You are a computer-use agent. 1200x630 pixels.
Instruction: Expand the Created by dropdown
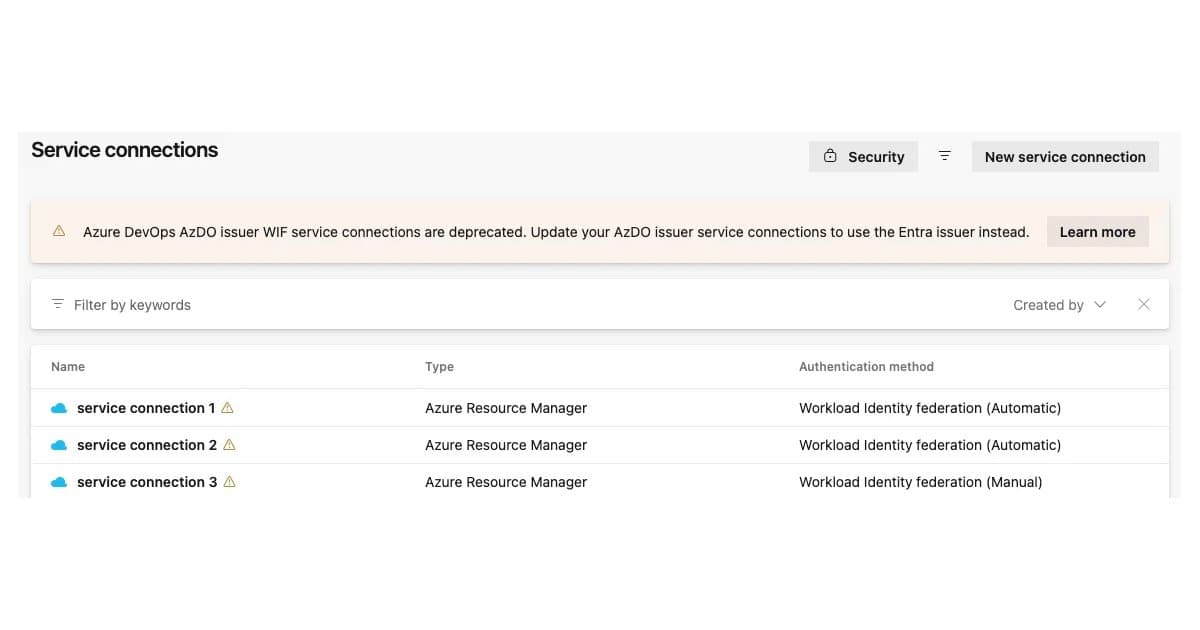point(1059,305)
